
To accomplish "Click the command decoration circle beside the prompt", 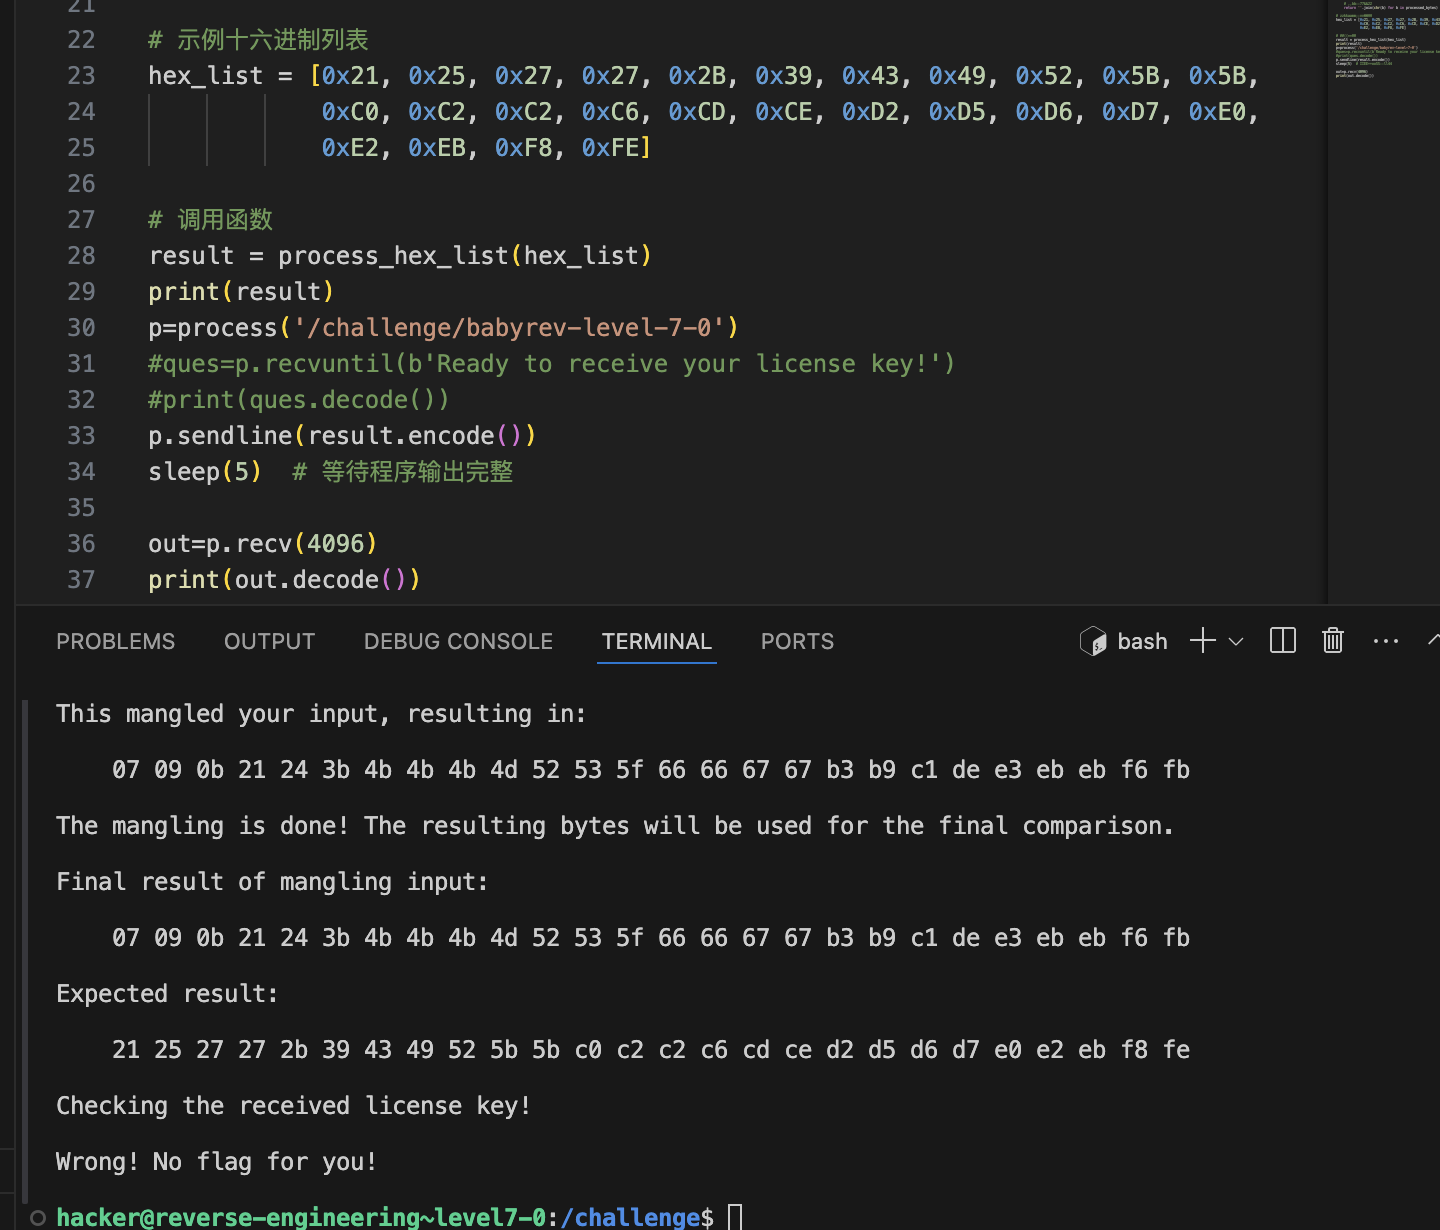I will [x=38, y=1217].
